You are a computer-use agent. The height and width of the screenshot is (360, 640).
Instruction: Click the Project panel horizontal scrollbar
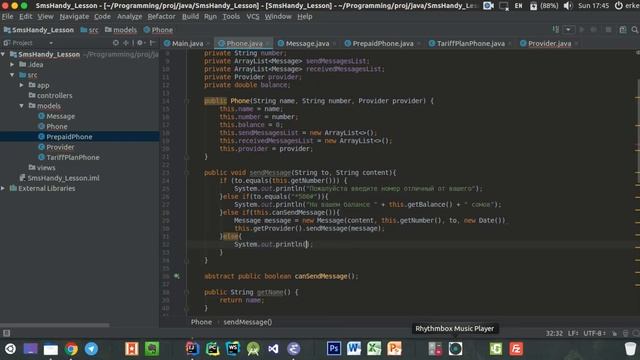[x=55, y=325]
